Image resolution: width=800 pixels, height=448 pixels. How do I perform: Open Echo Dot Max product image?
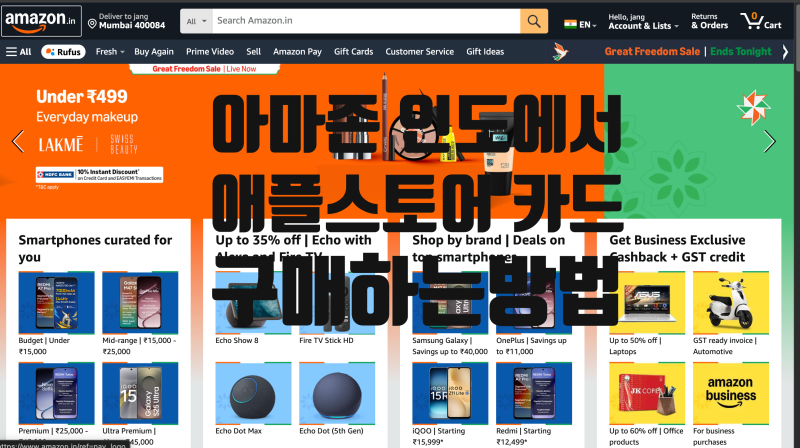[x=253, y=393]
